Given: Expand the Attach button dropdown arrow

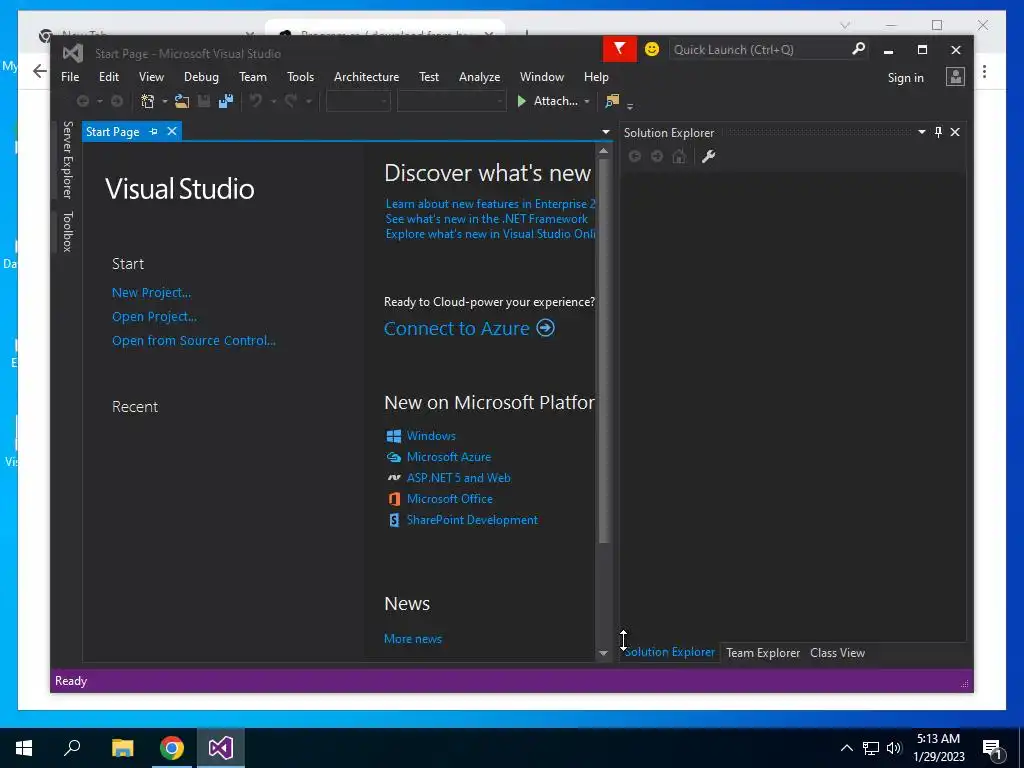Looking at the screenshot, I should pos(586,101).
